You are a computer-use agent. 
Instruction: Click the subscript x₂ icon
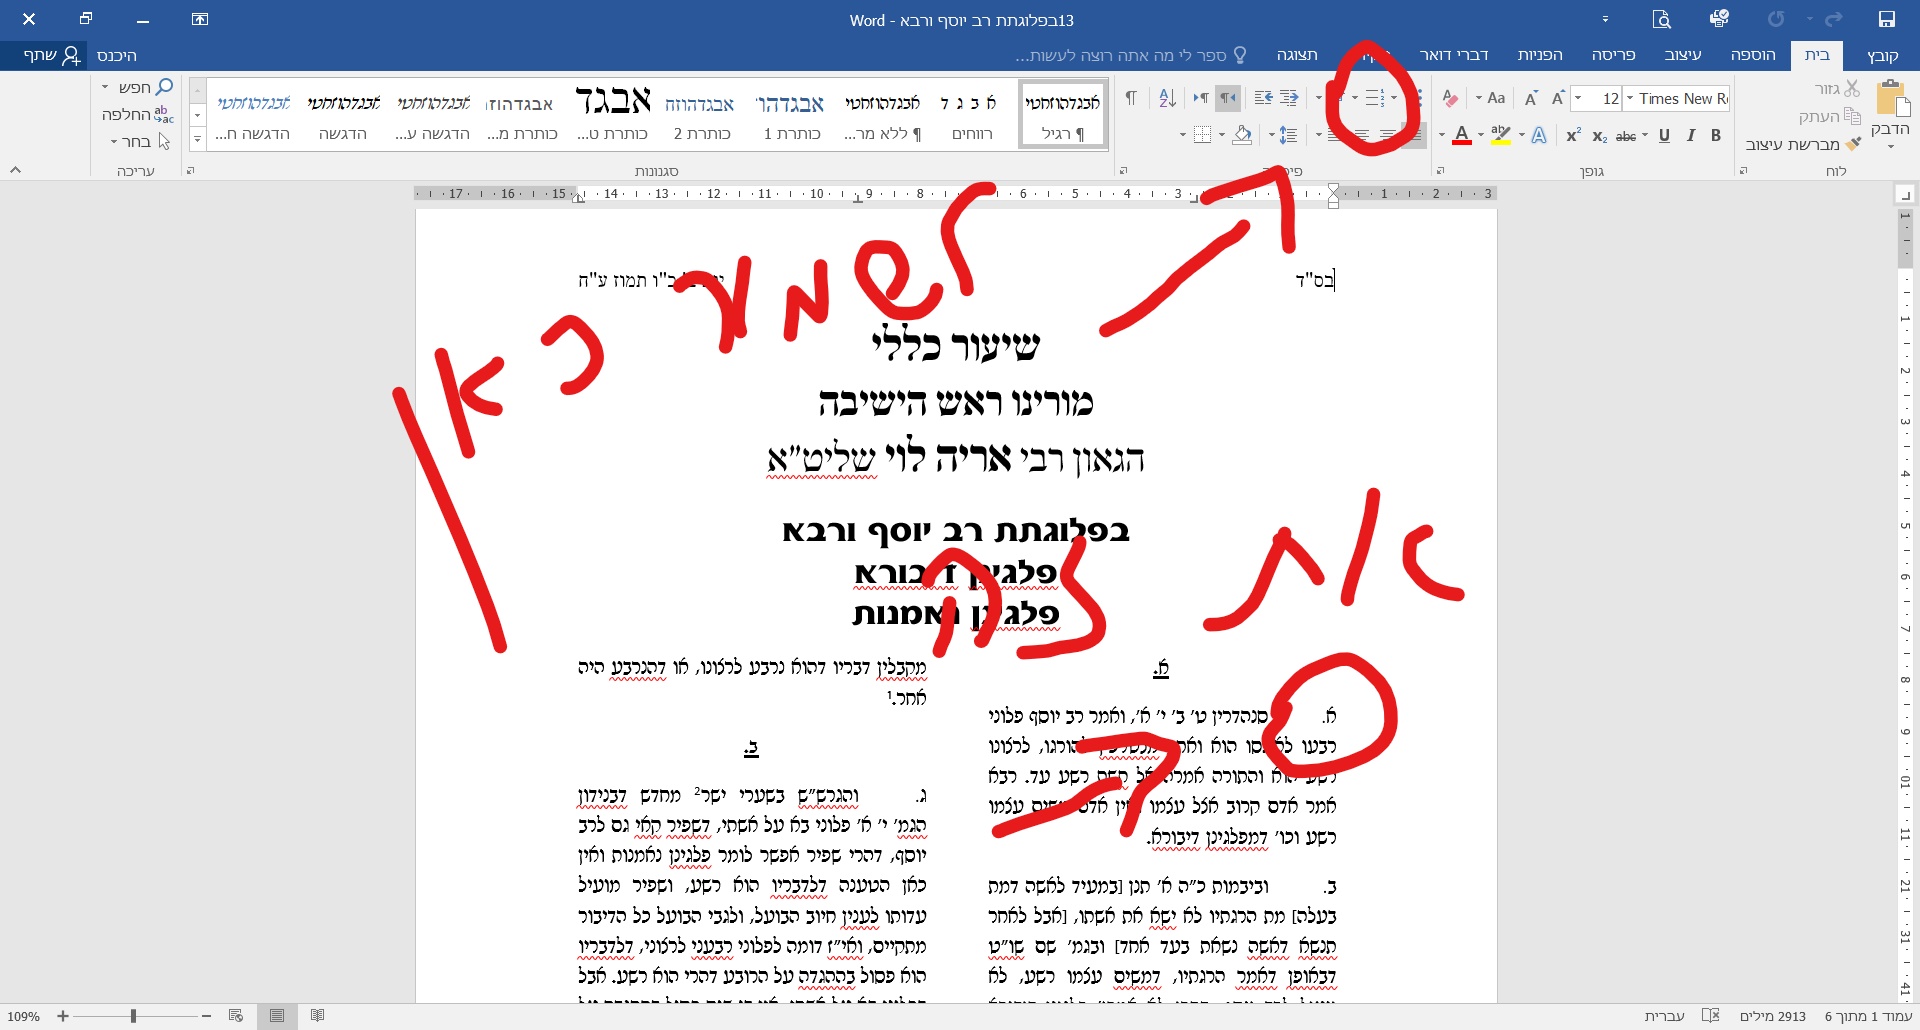1599,134
